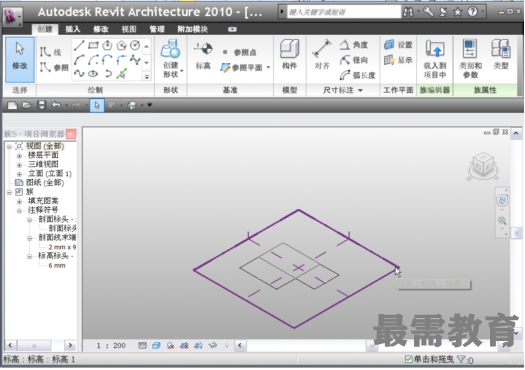Switch to the 管理 ribbon tab
The width and height of the screenshot is (525, 370).
coord(157,29)
